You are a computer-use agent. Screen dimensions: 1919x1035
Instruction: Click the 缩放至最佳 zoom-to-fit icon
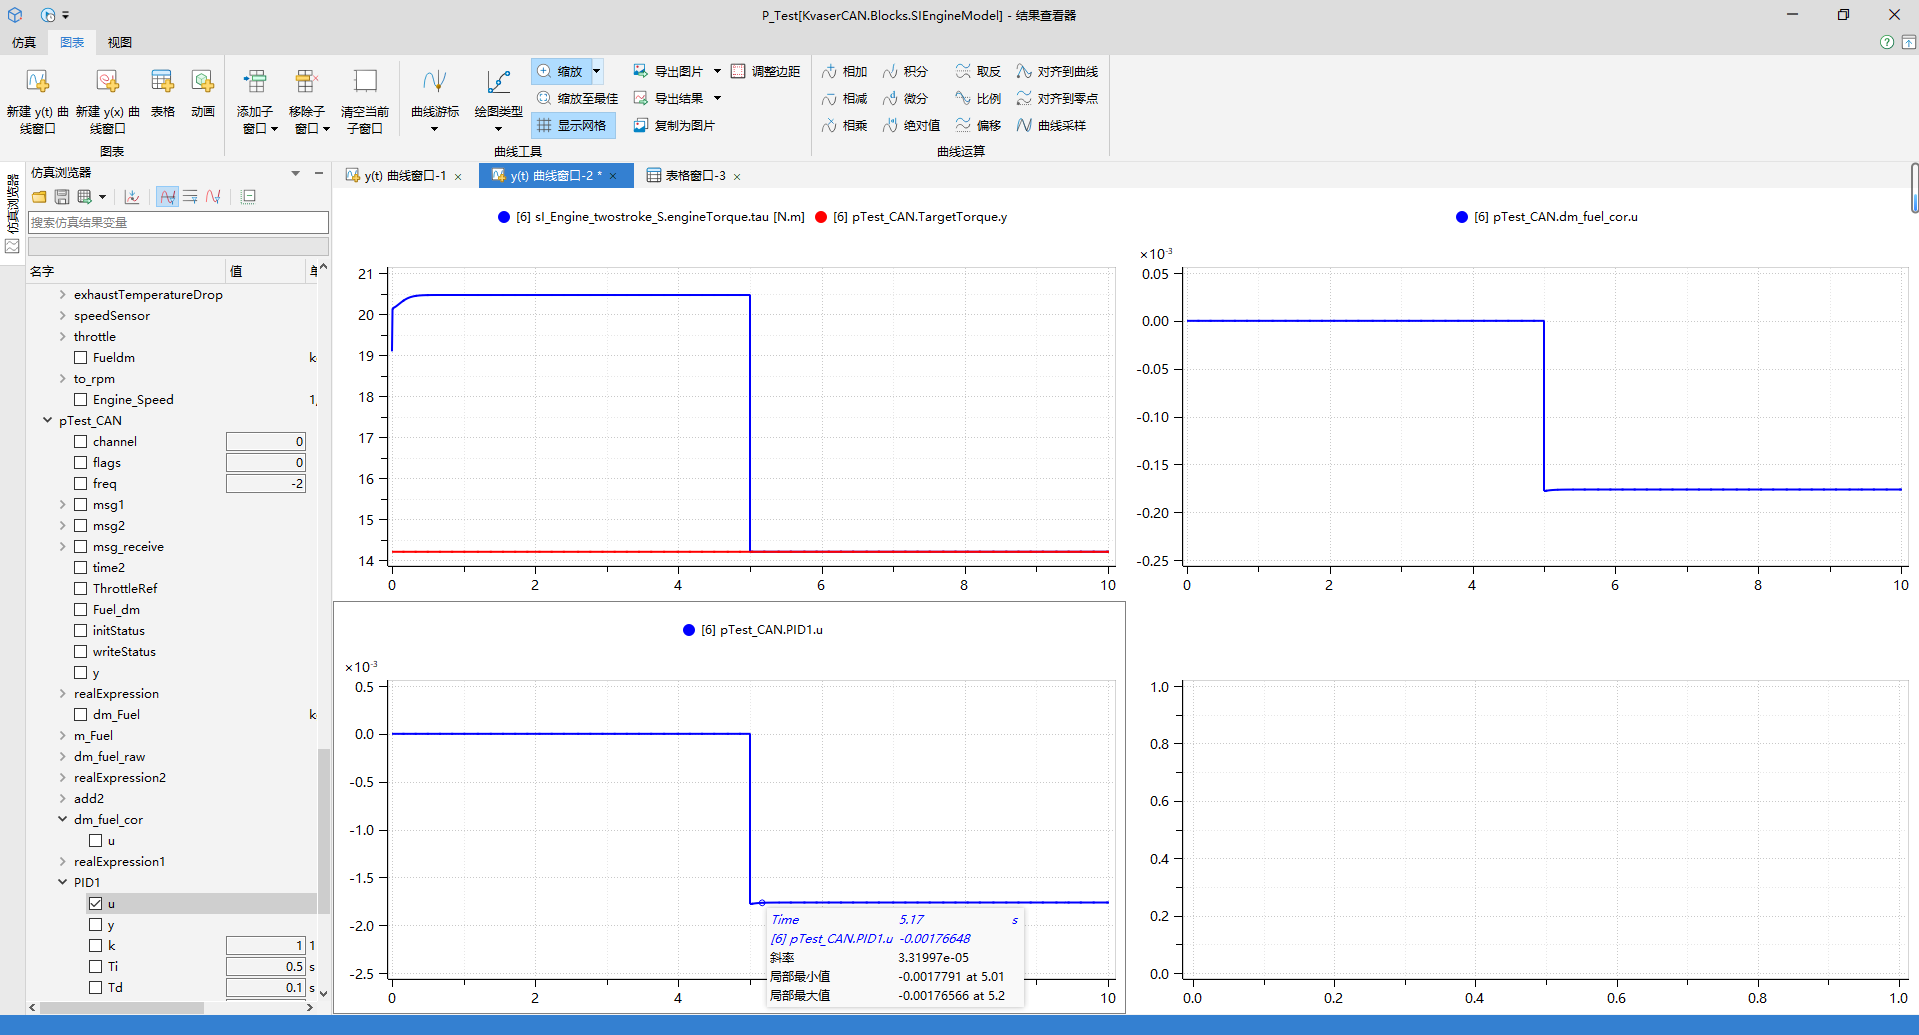click(x=544, y=98)
